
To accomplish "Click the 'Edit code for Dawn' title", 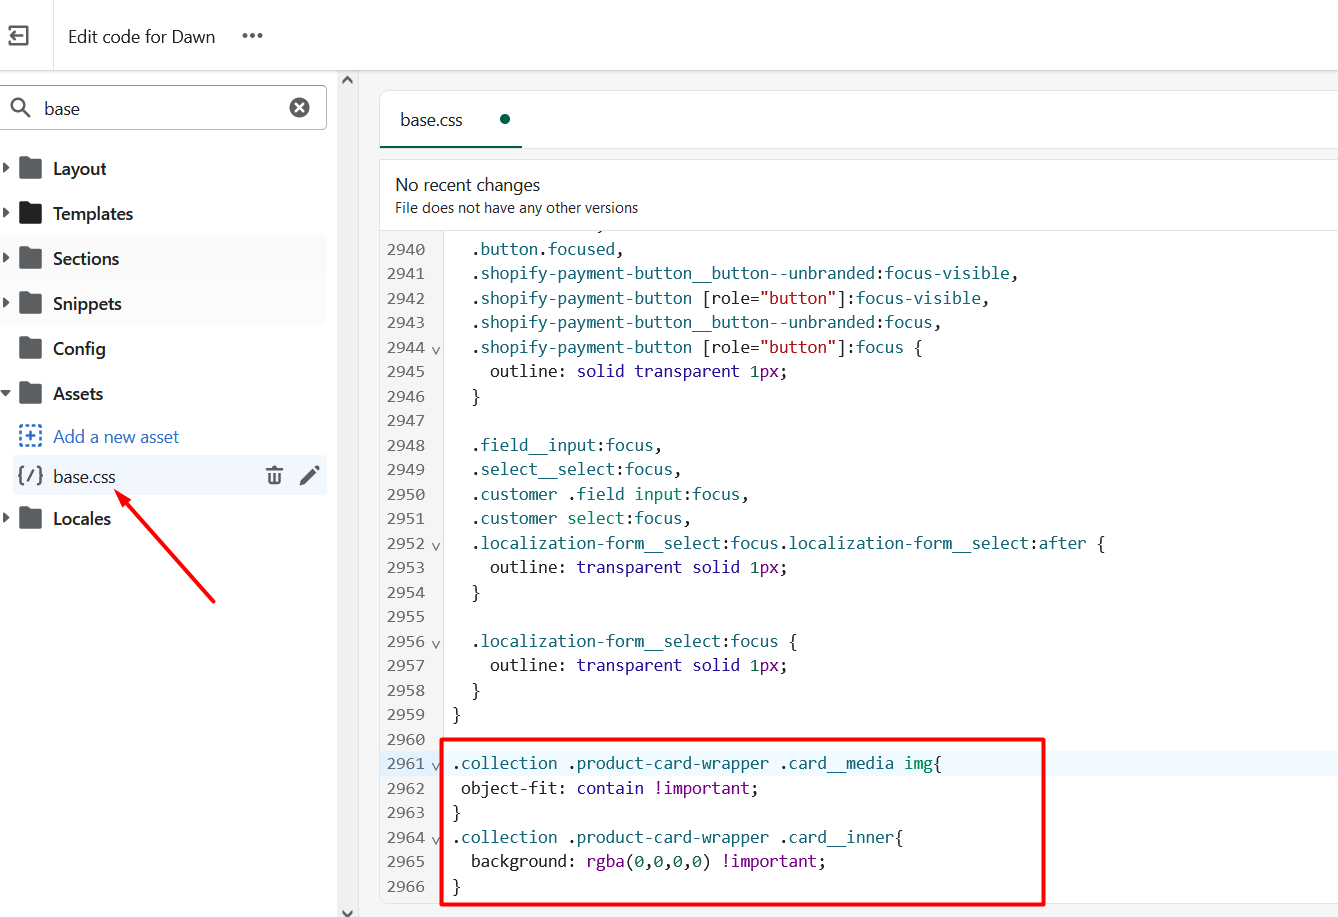I will click(142, 37).
